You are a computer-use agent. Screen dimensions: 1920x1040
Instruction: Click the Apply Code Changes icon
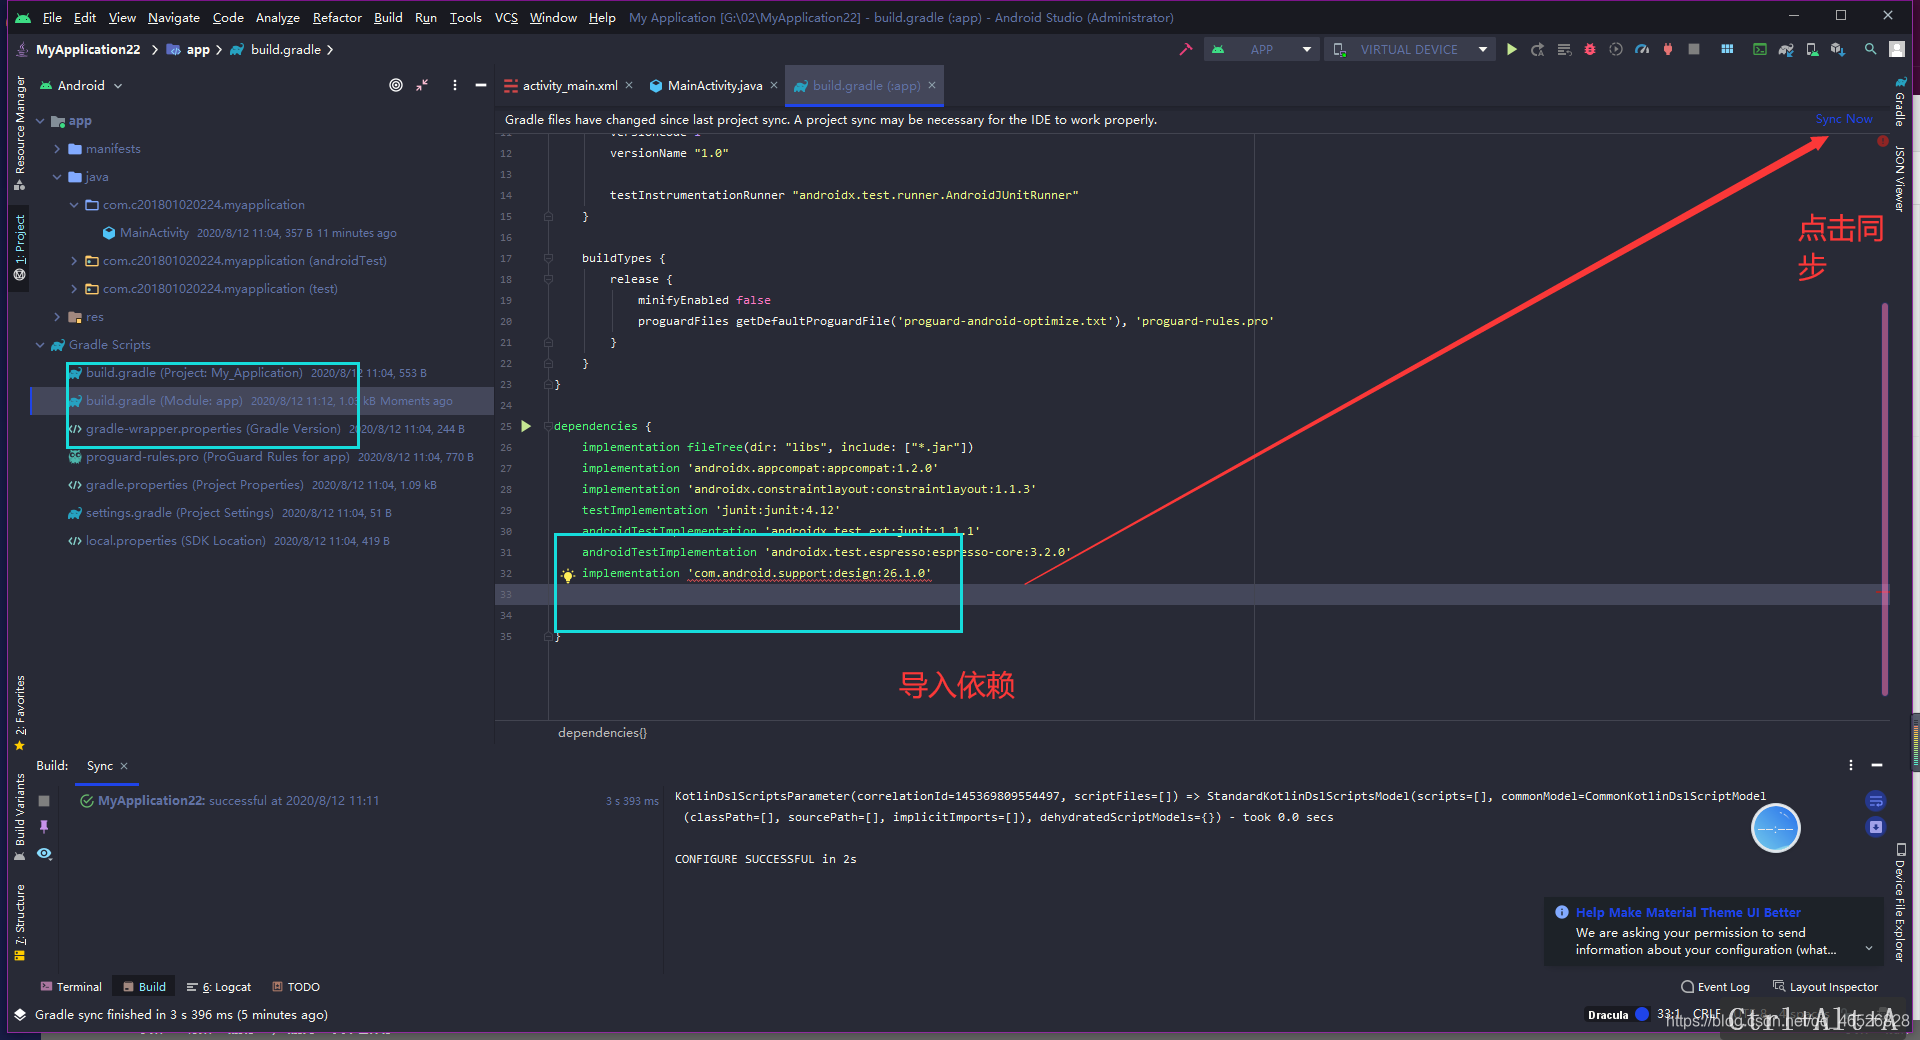pos(1564,49)
